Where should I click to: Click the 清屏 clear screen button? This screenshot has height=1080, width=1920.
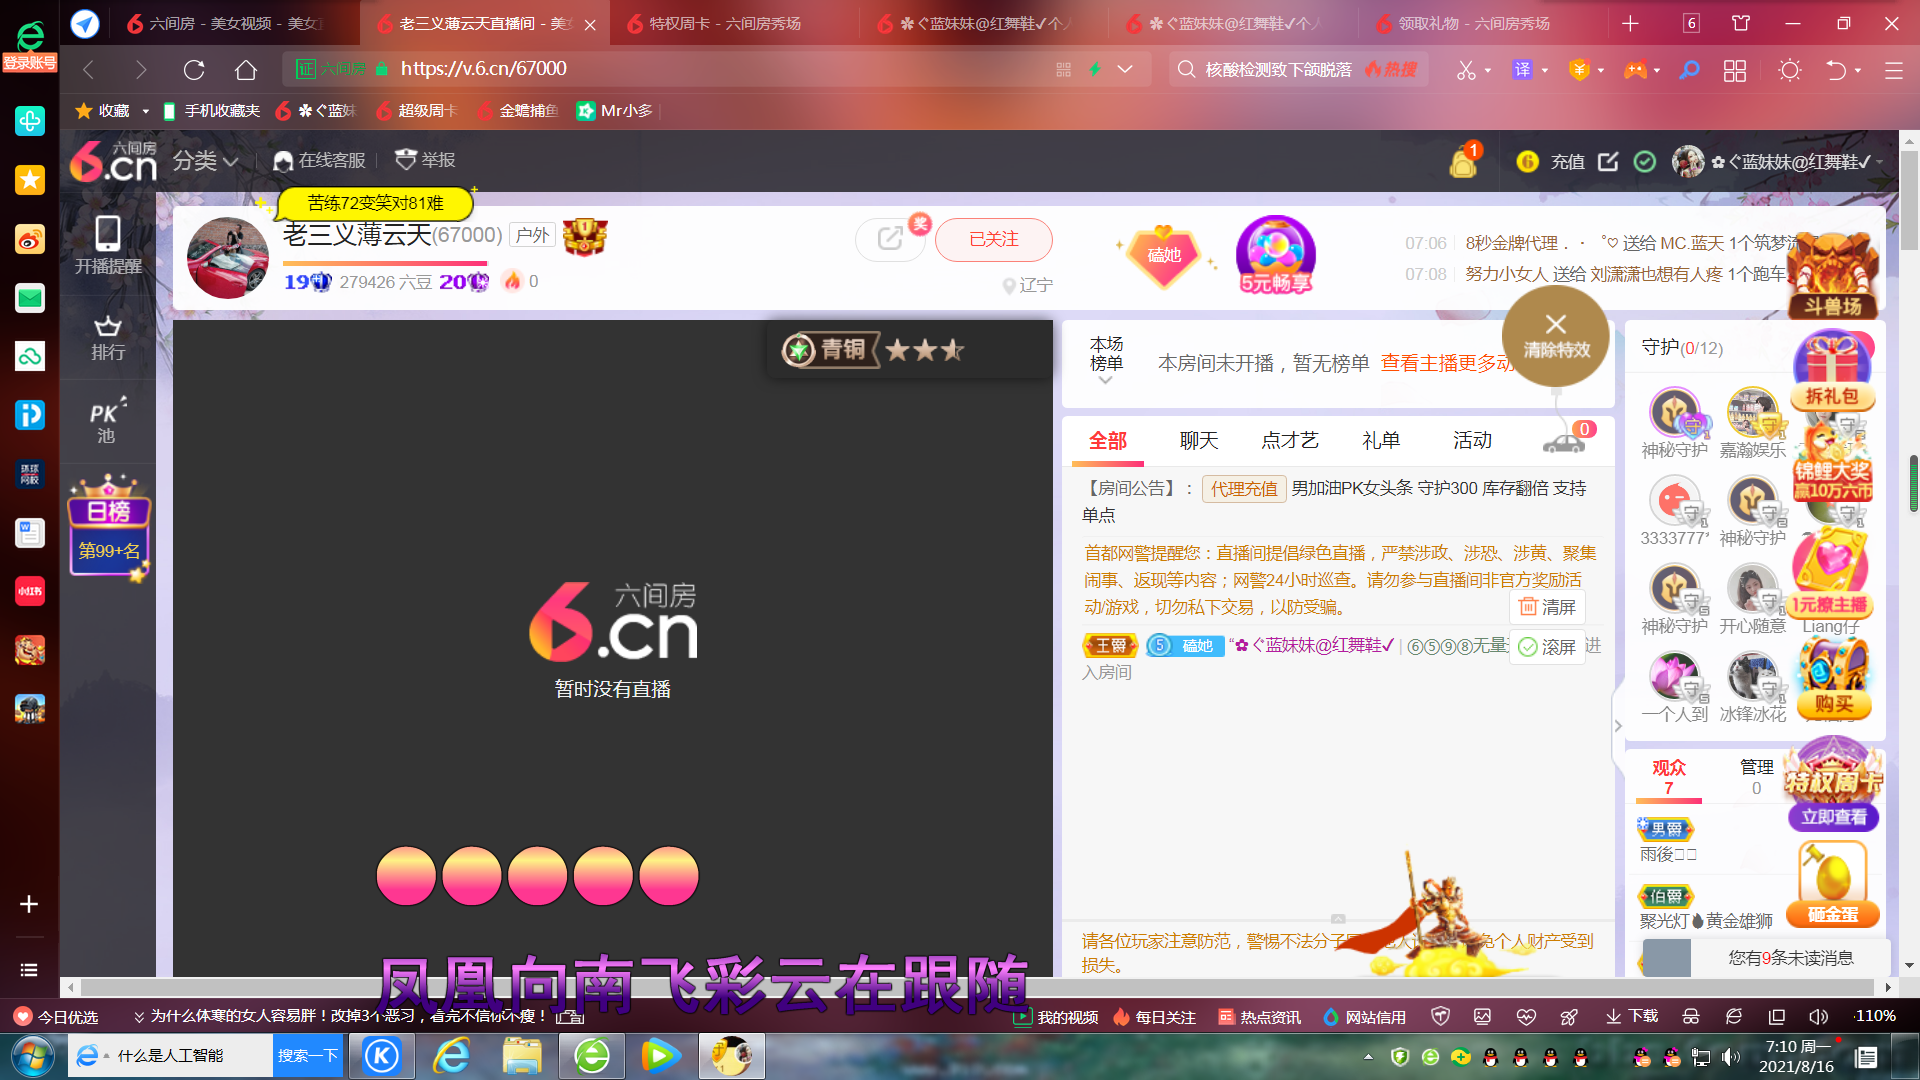[x=1547, y=607]
